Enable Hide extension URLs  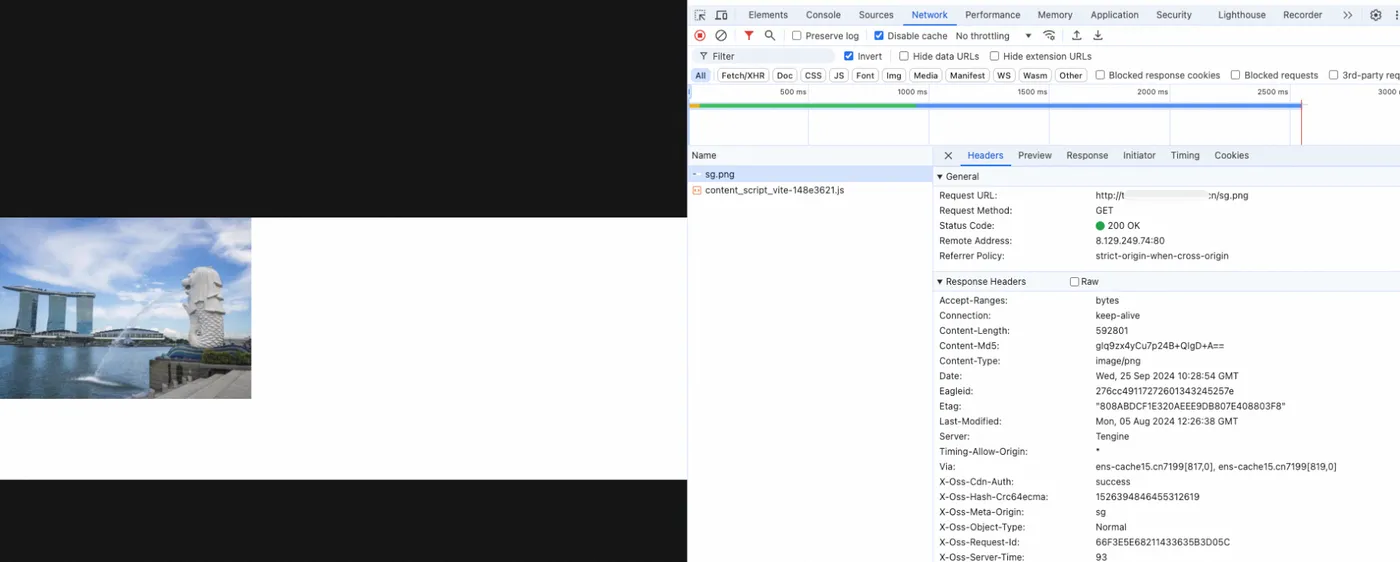[994, 57]
